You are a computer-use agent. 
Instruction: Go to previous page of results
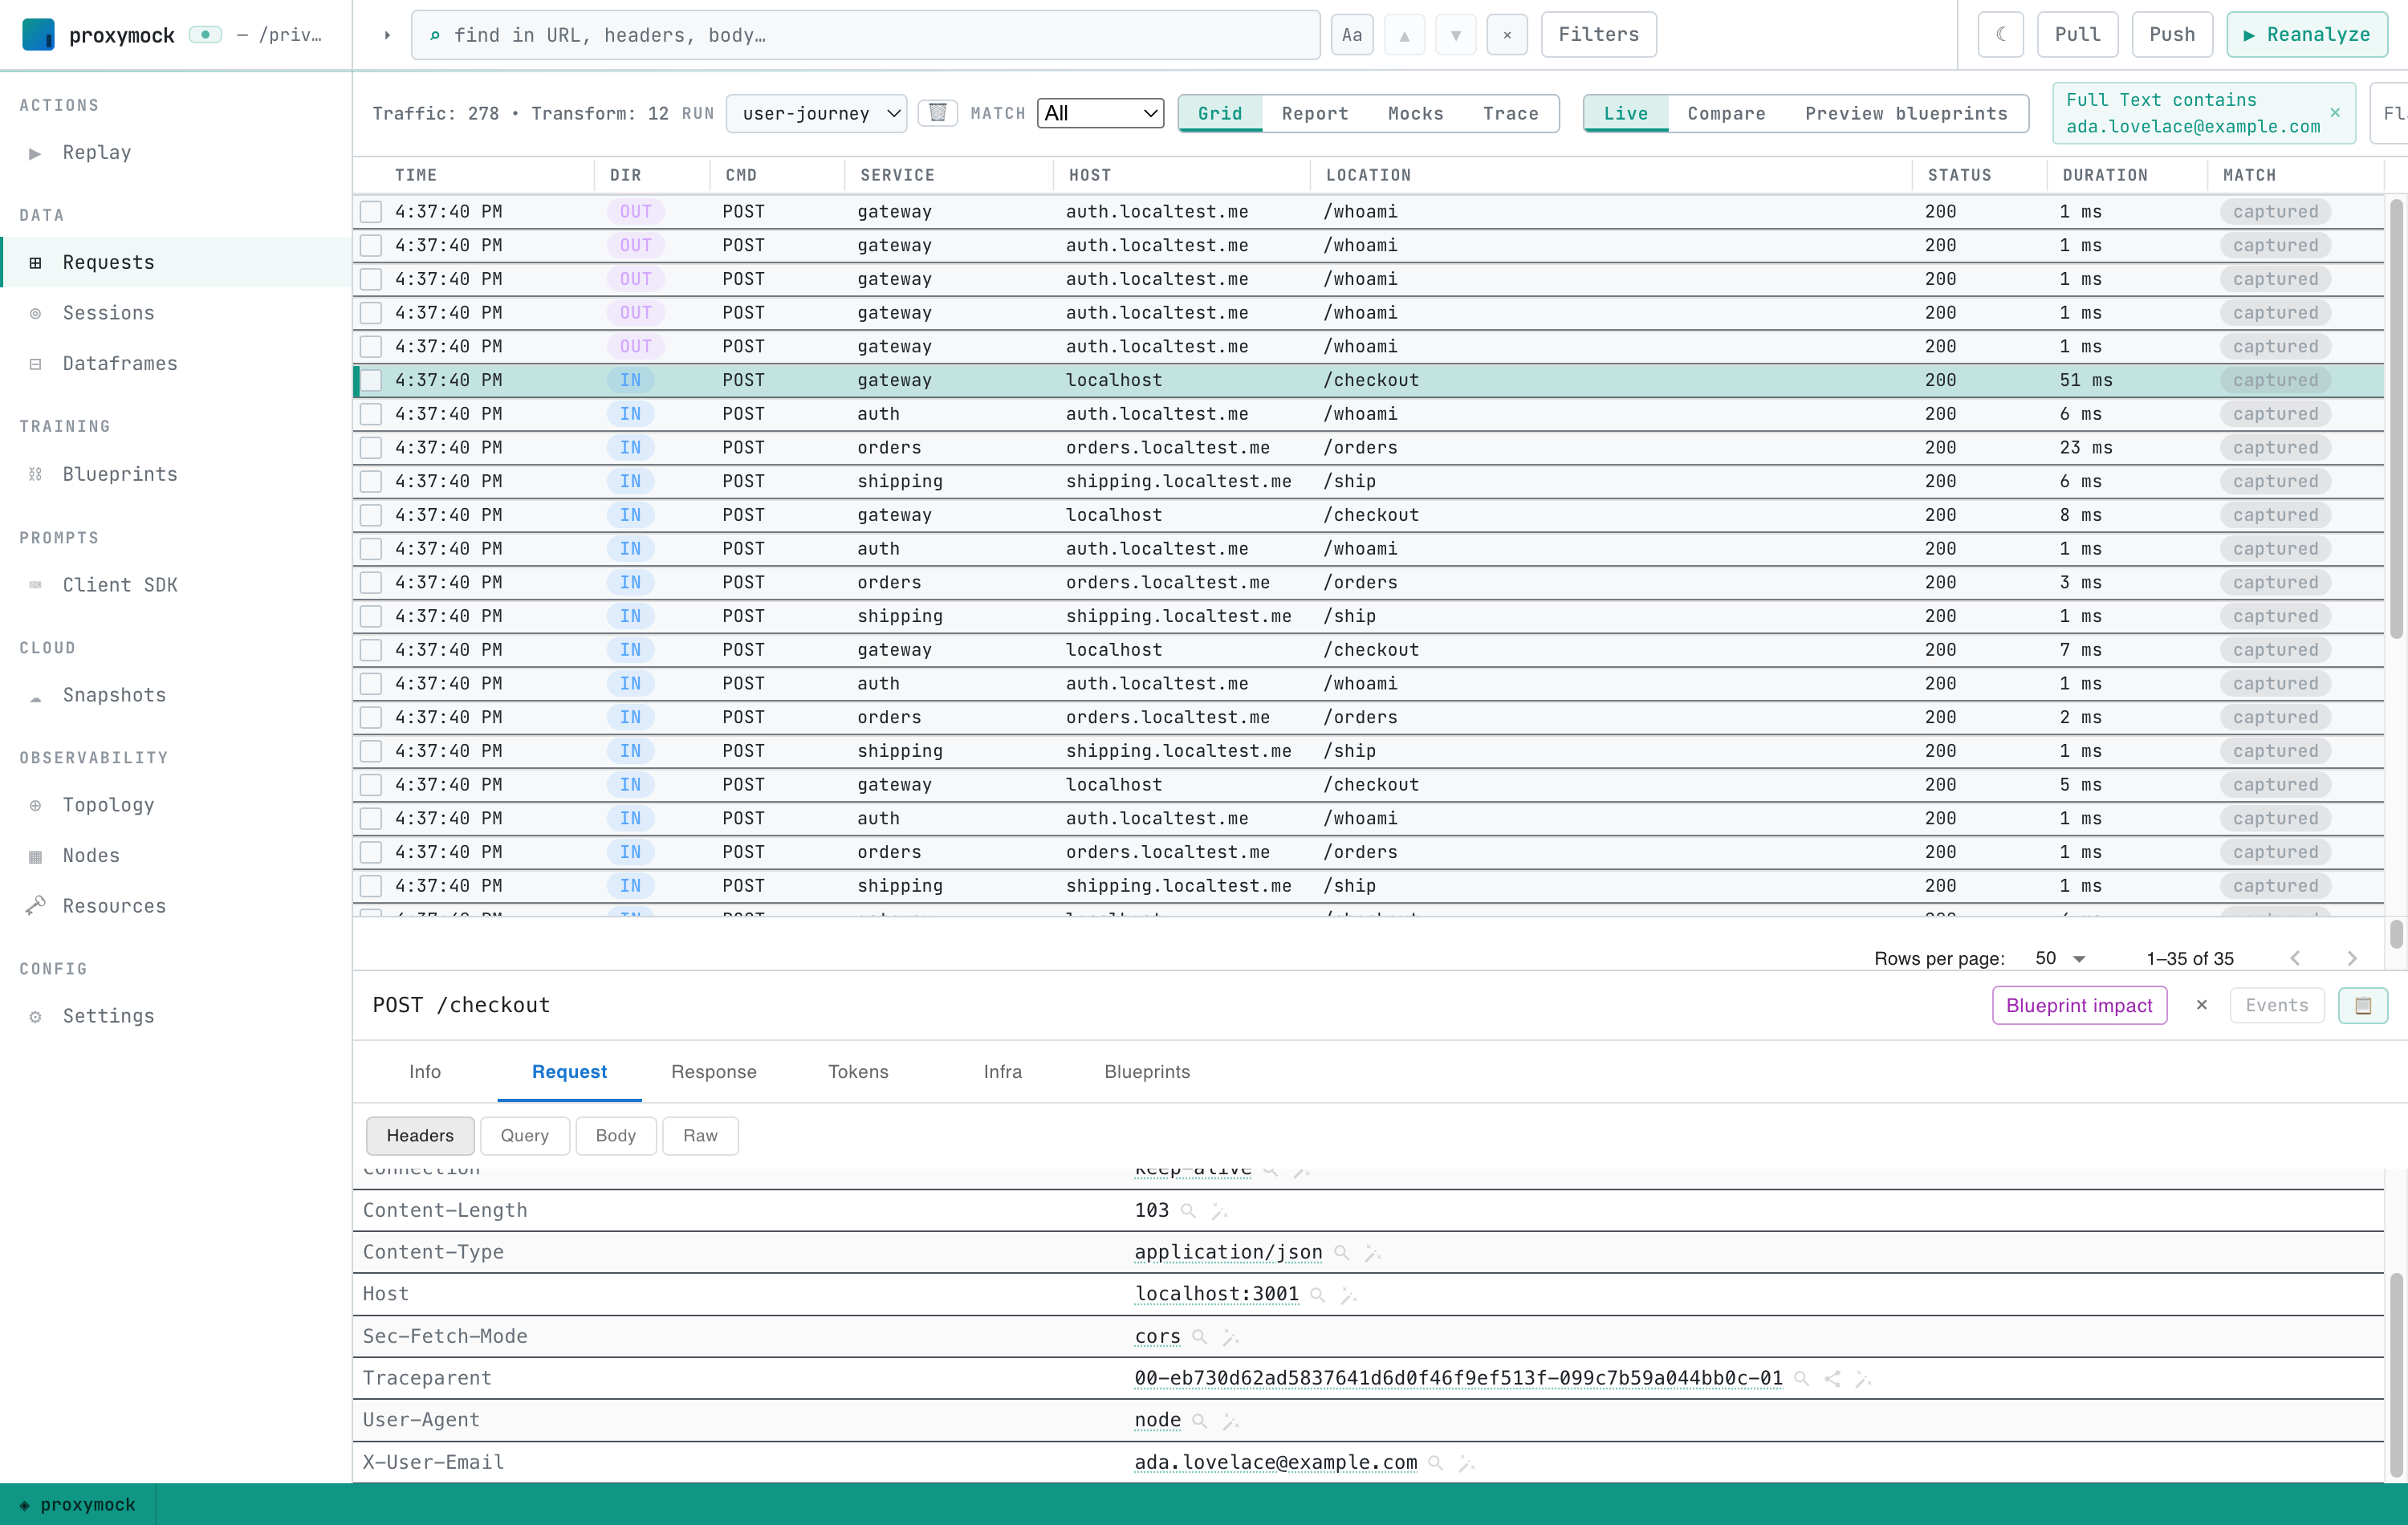click(2295, 958)
